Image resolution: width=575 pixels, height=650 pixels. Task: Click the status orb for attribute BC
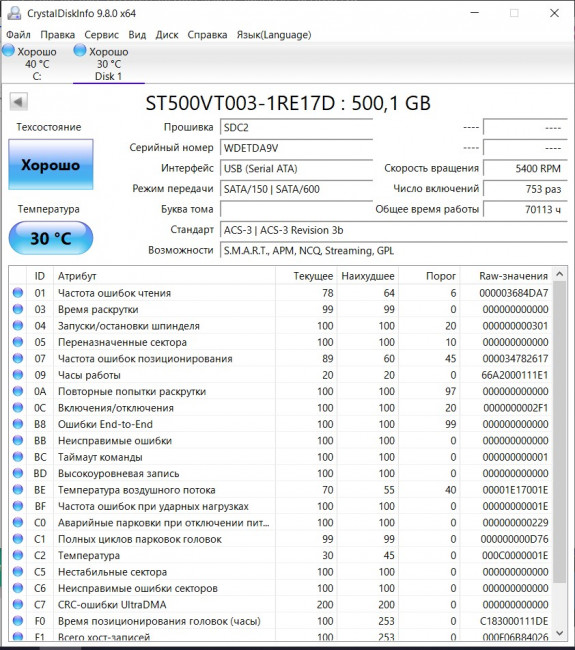tap(18, 457)
